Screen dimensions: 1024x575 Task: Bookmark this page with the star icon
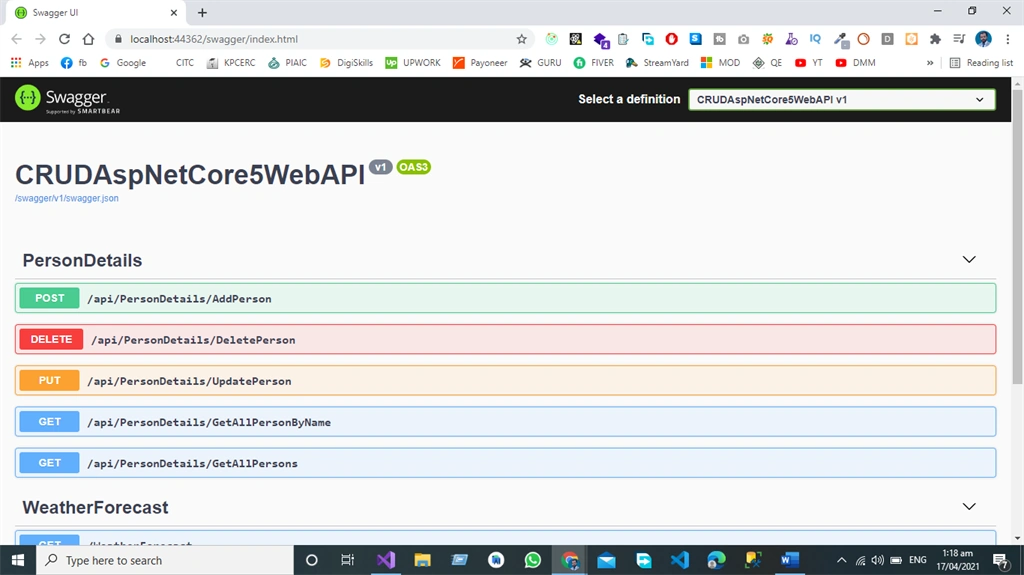pyautogui.click(x=521, y=39)
